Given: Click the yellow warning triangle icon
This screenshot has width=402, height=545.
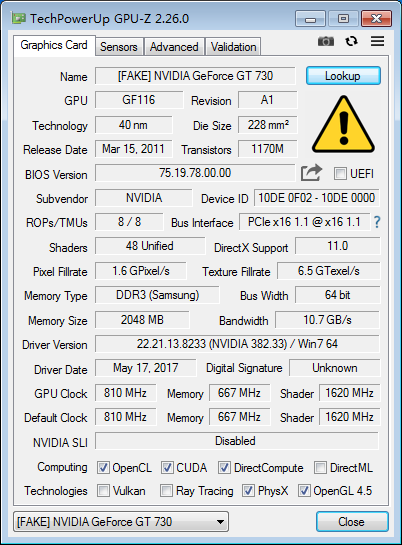Looking at the screenshot, I should pos(343,125).
